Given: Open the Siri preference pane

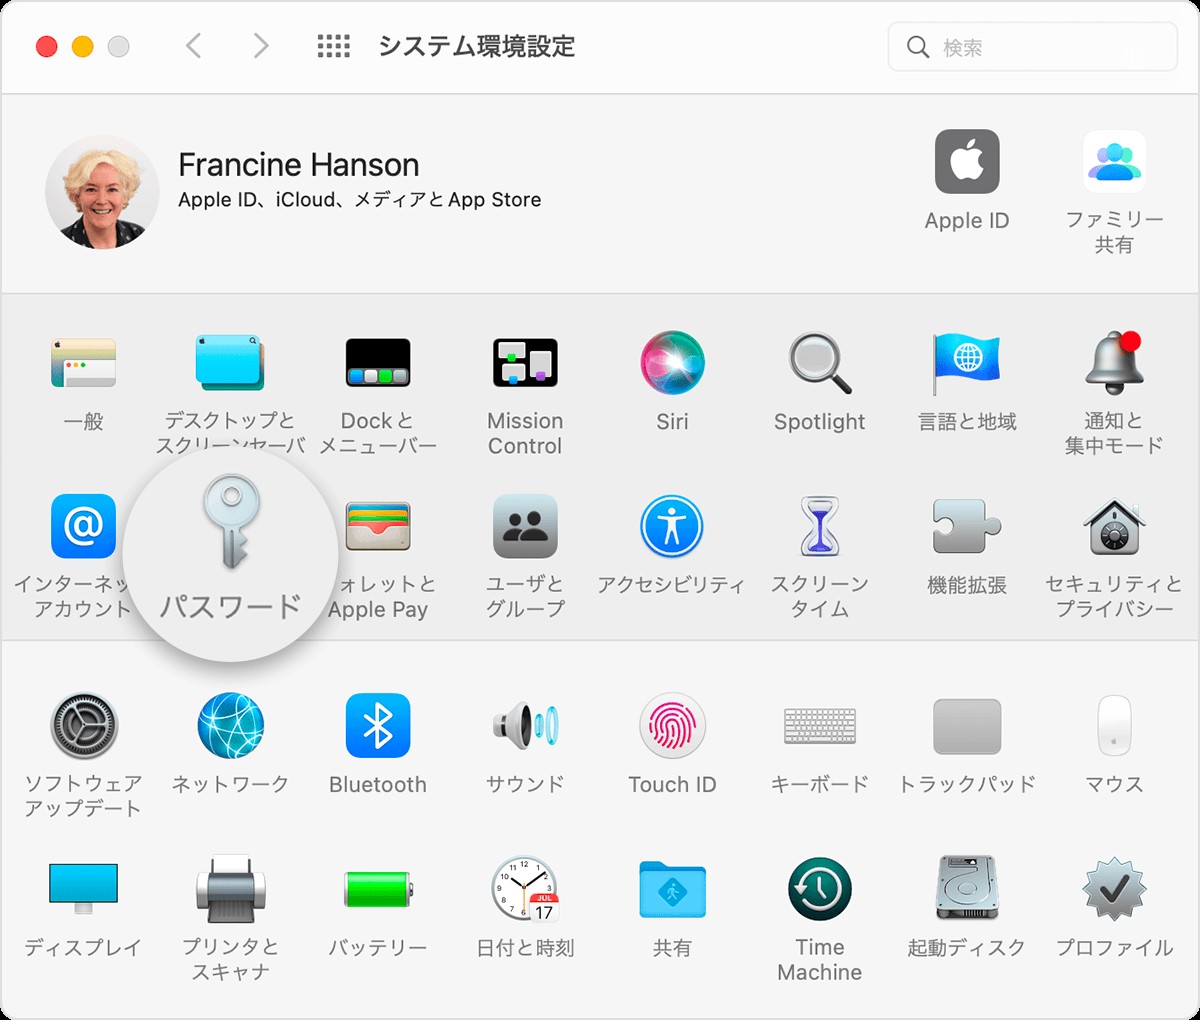Looking at the screenshot, I should 672,362.
